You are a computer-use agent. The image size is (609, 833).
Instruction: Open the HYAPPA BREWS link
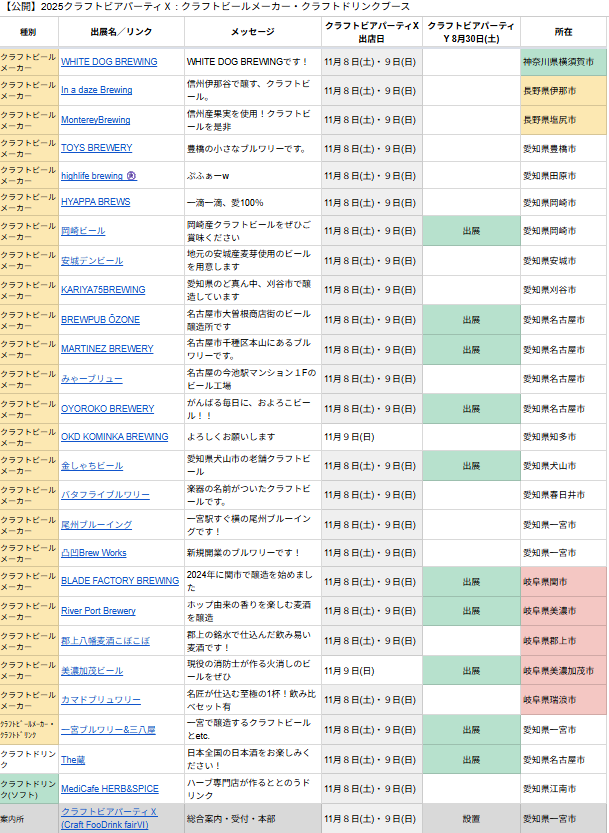pyautogui.click(x=96, y=202)
